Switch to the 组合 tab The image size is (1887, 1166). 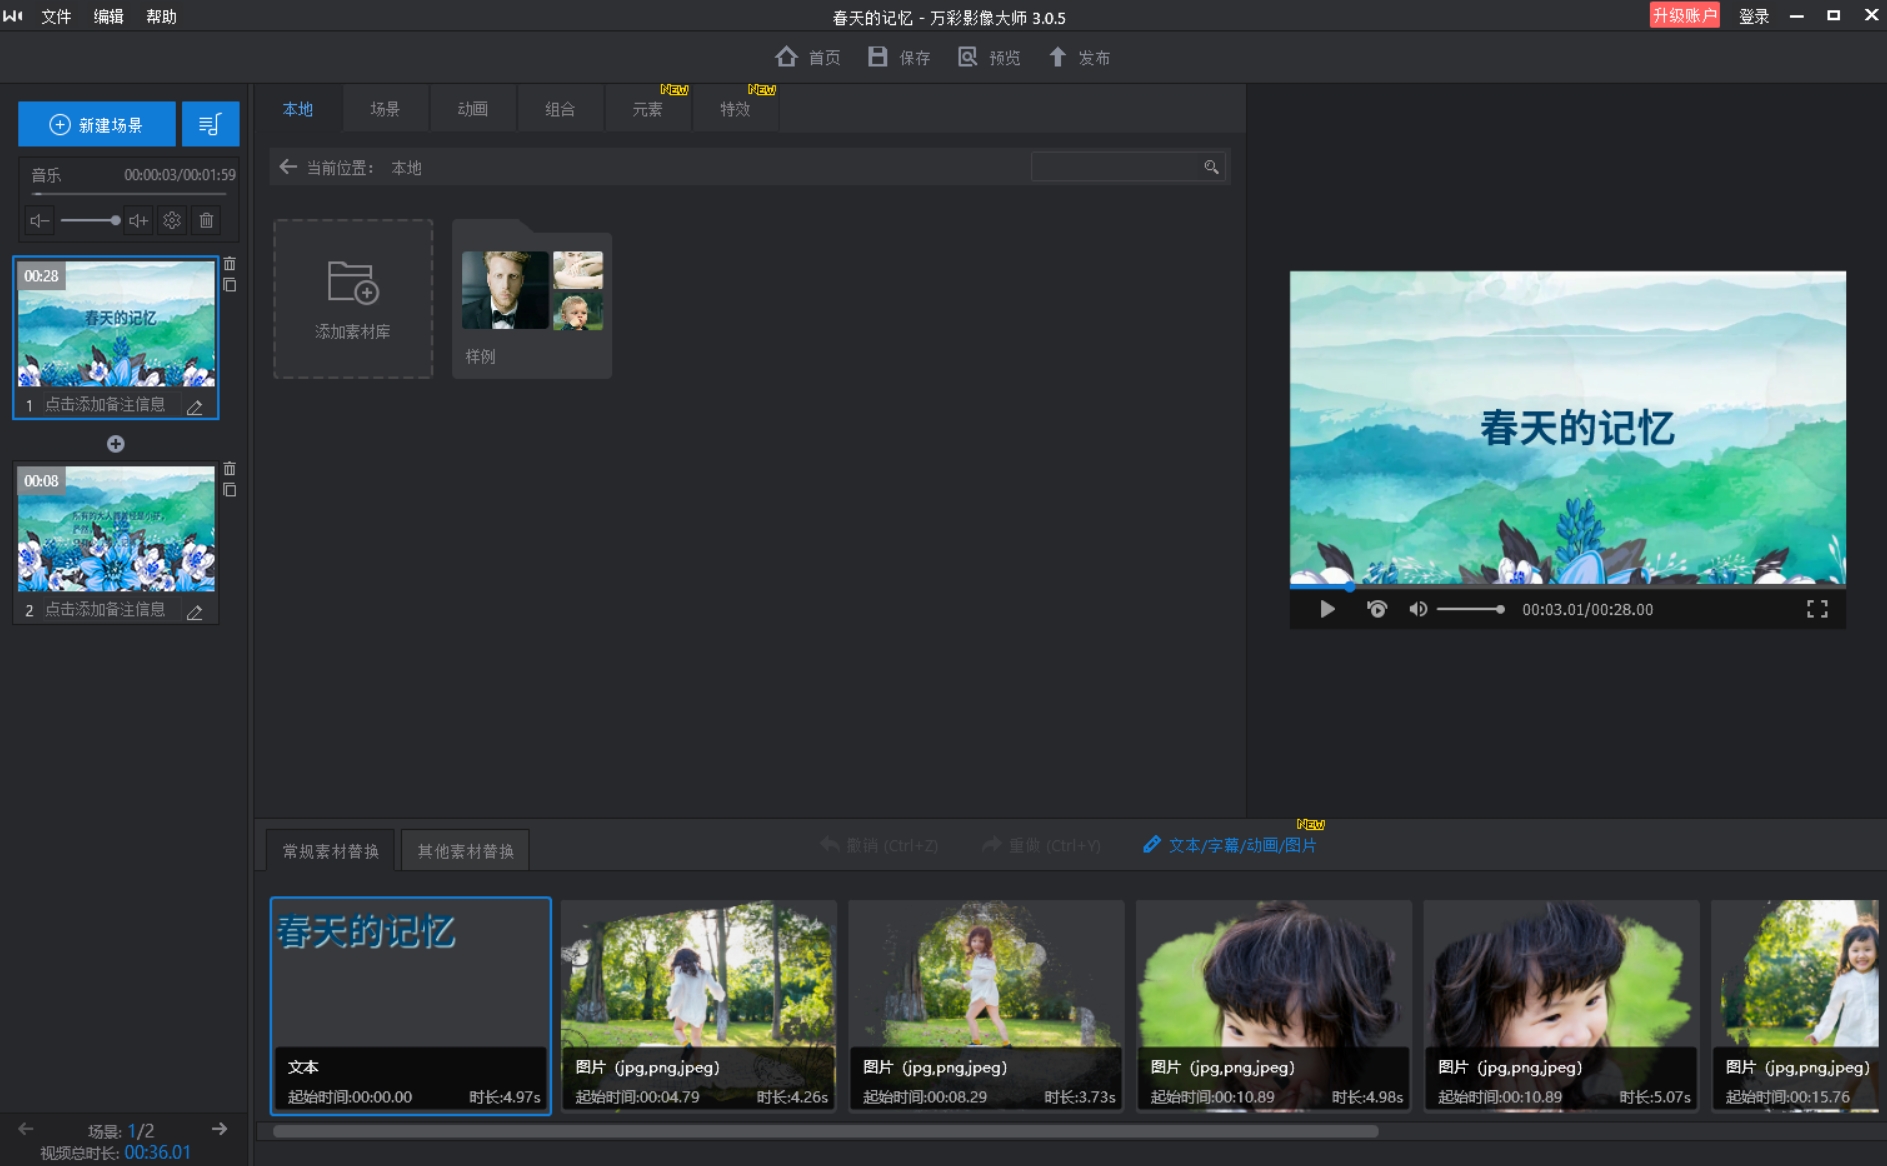560,109
